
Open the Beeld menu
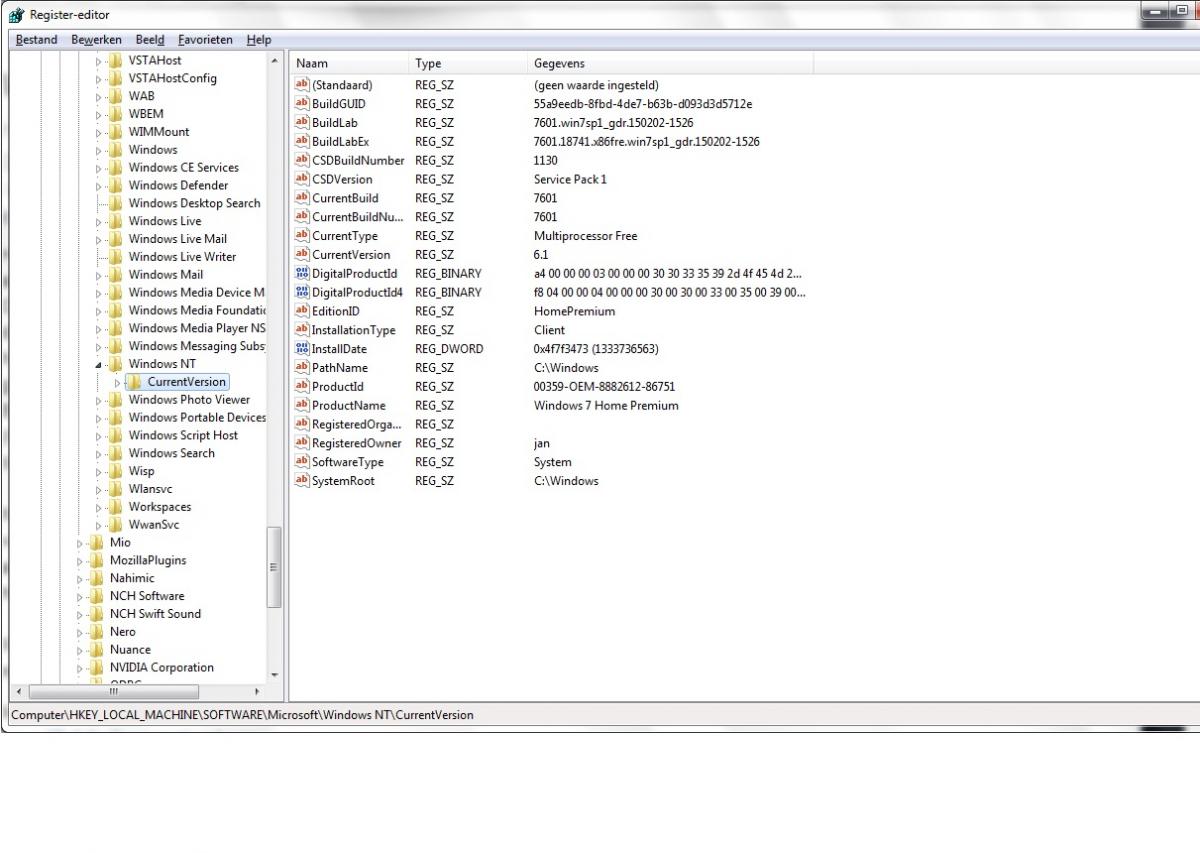point(150,40)
